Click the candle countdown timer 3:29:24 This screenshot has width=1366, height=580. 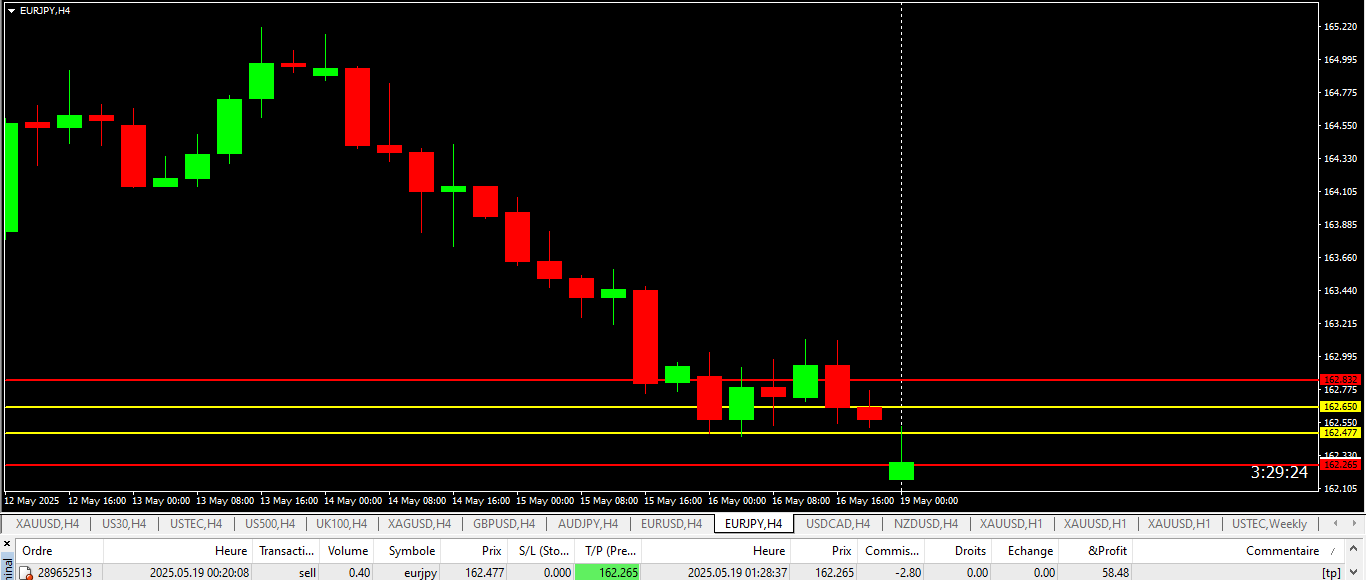pos(1279,472)
